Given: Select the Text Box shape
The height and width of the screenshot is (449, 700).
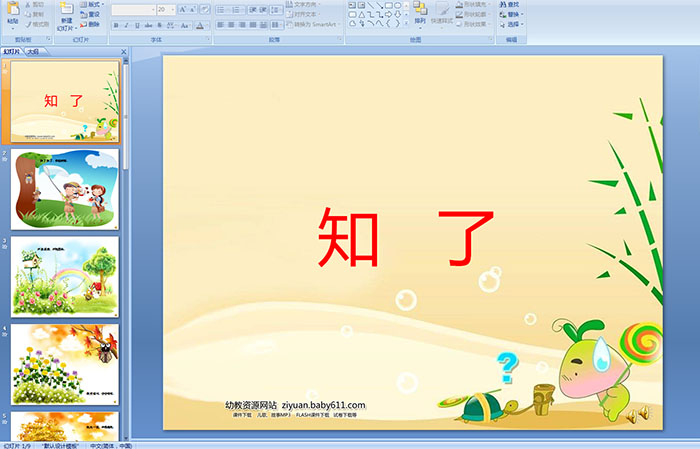Looking at the screenshot, I should (352, 5).
